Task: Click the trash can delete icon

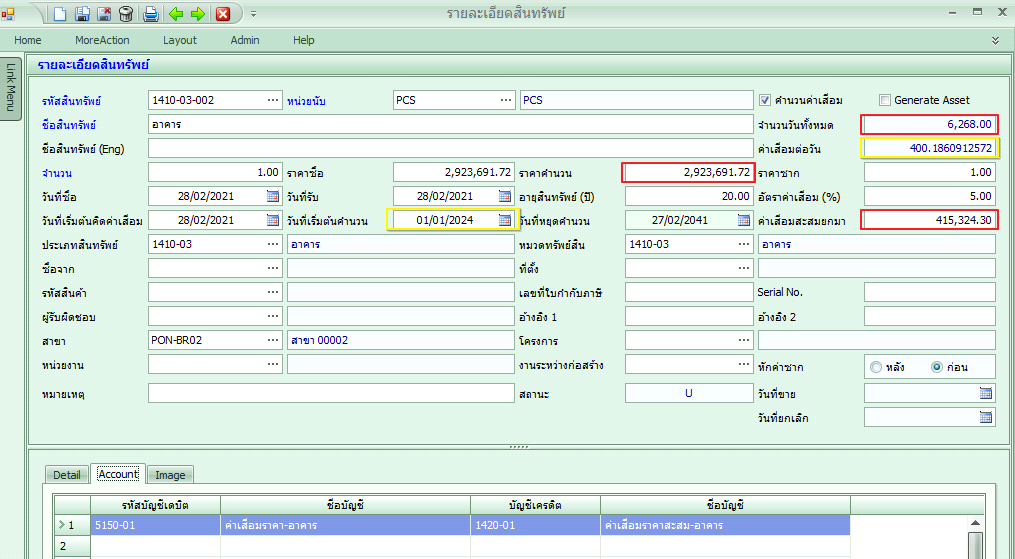Action: click(126, 14)
